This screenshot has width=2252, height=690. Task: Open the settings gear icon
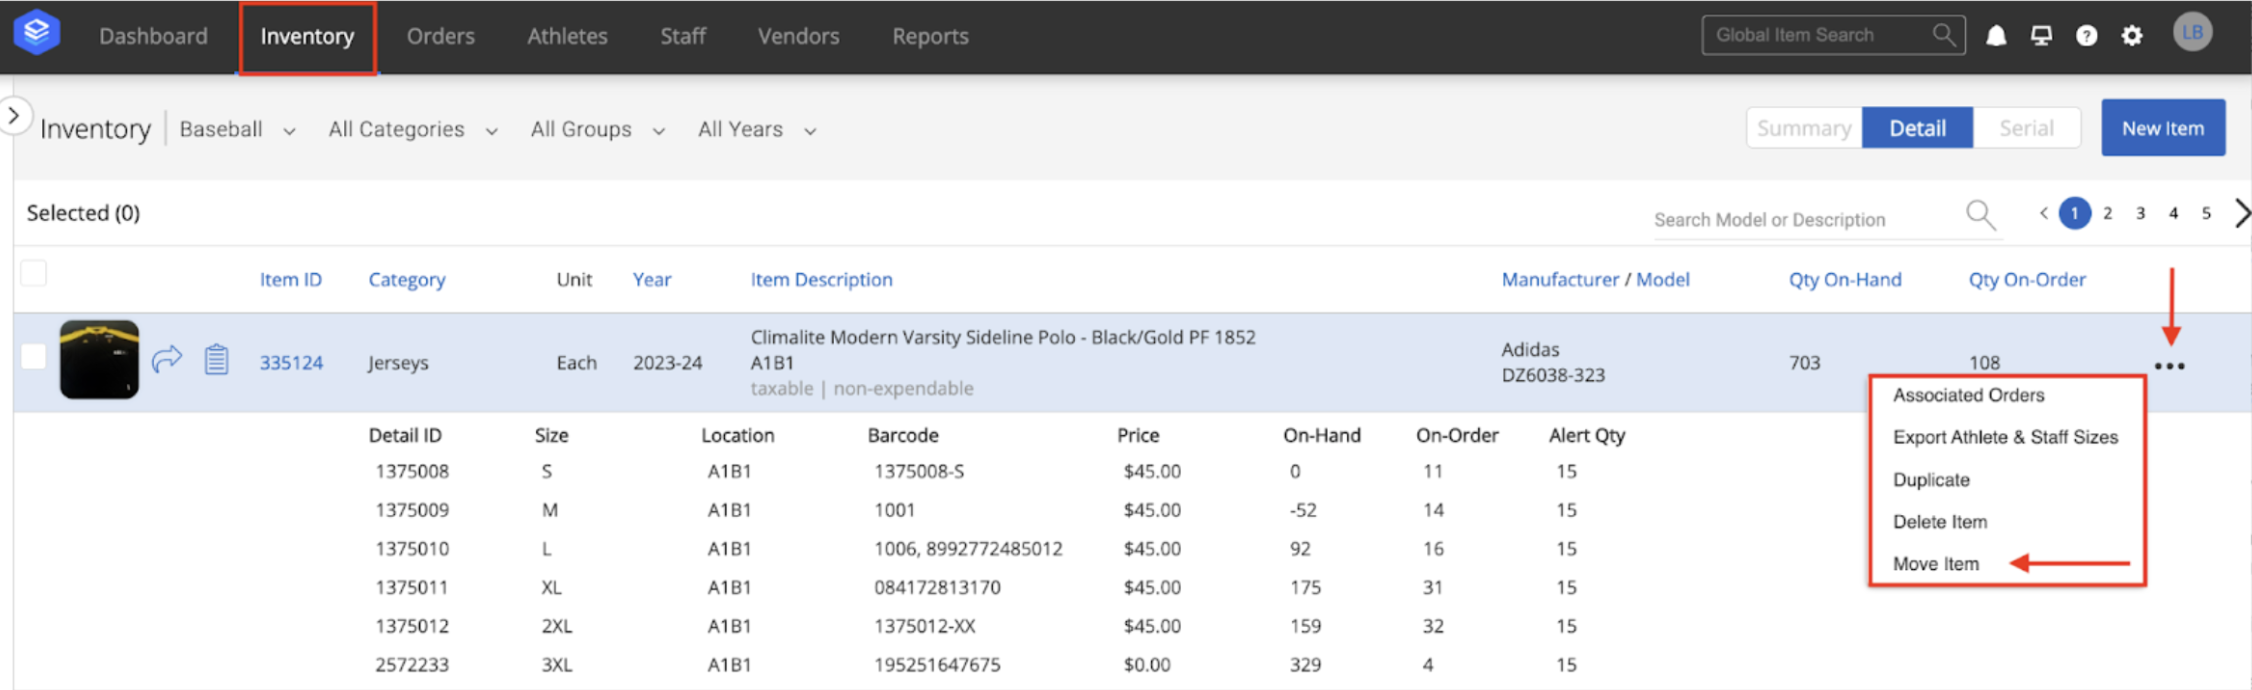2132,36
